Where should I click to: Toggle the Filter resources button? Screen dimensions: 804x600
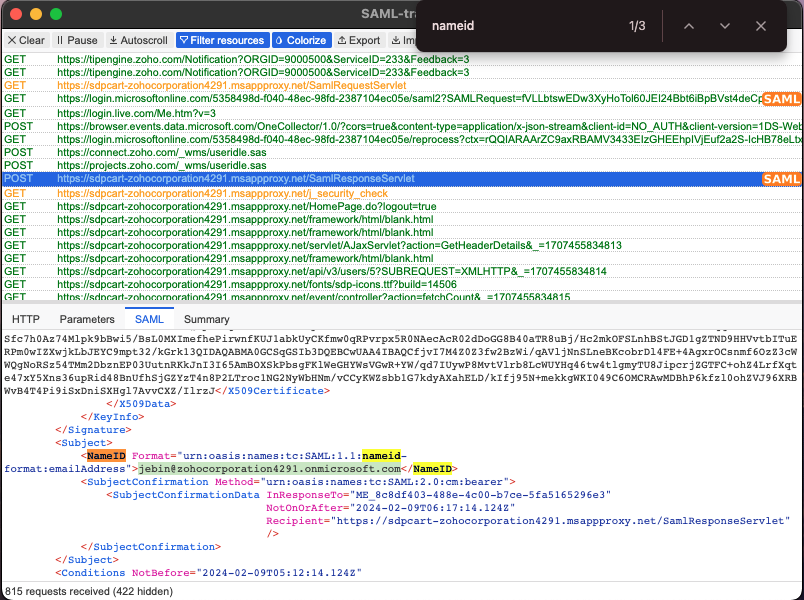[222, 40]
